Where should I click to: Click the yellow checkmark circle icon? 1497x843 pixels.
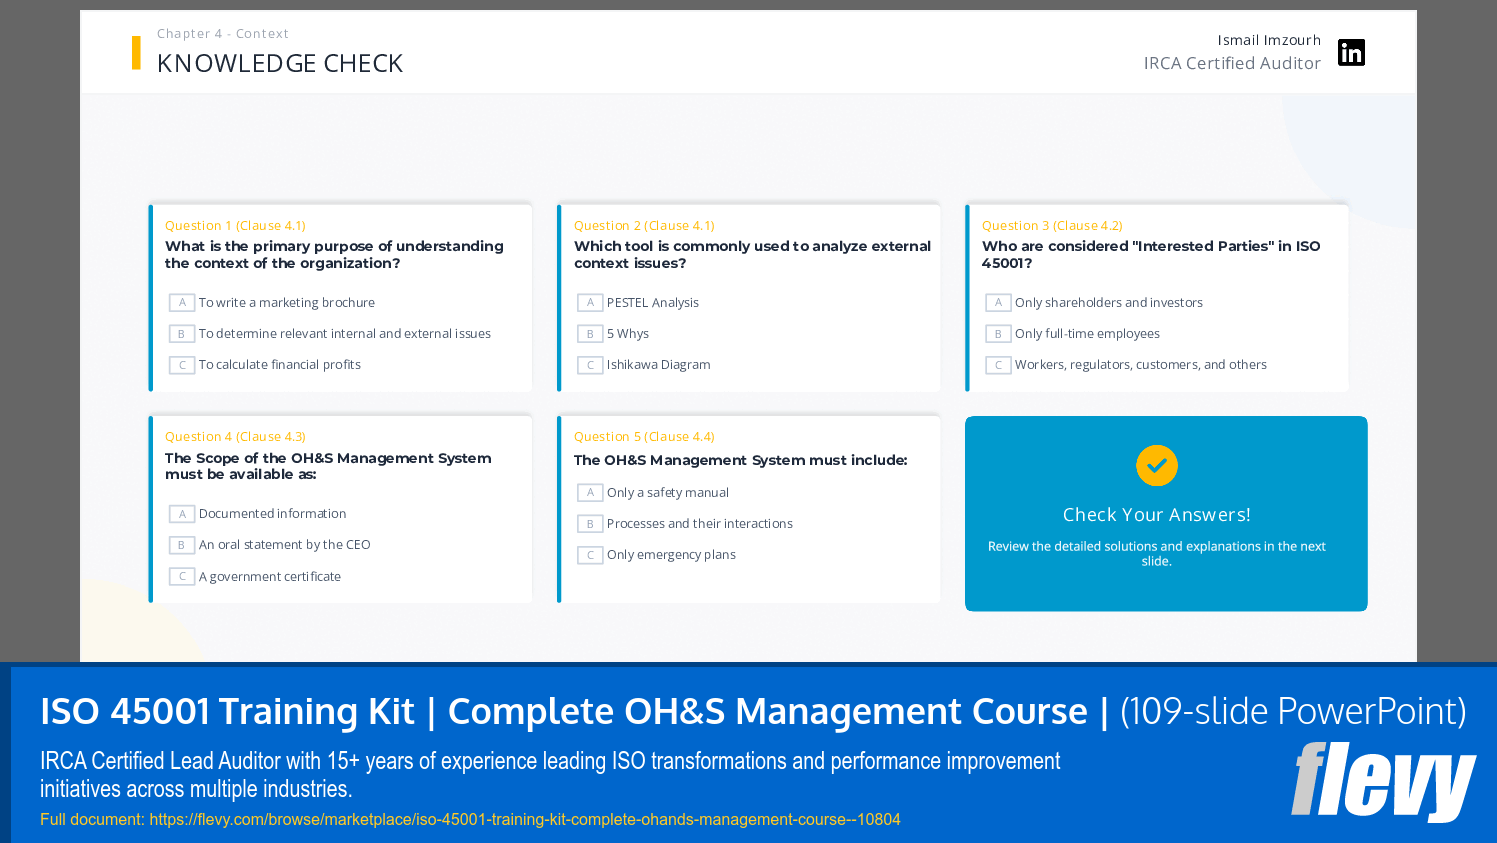(x=1155, y=464)
